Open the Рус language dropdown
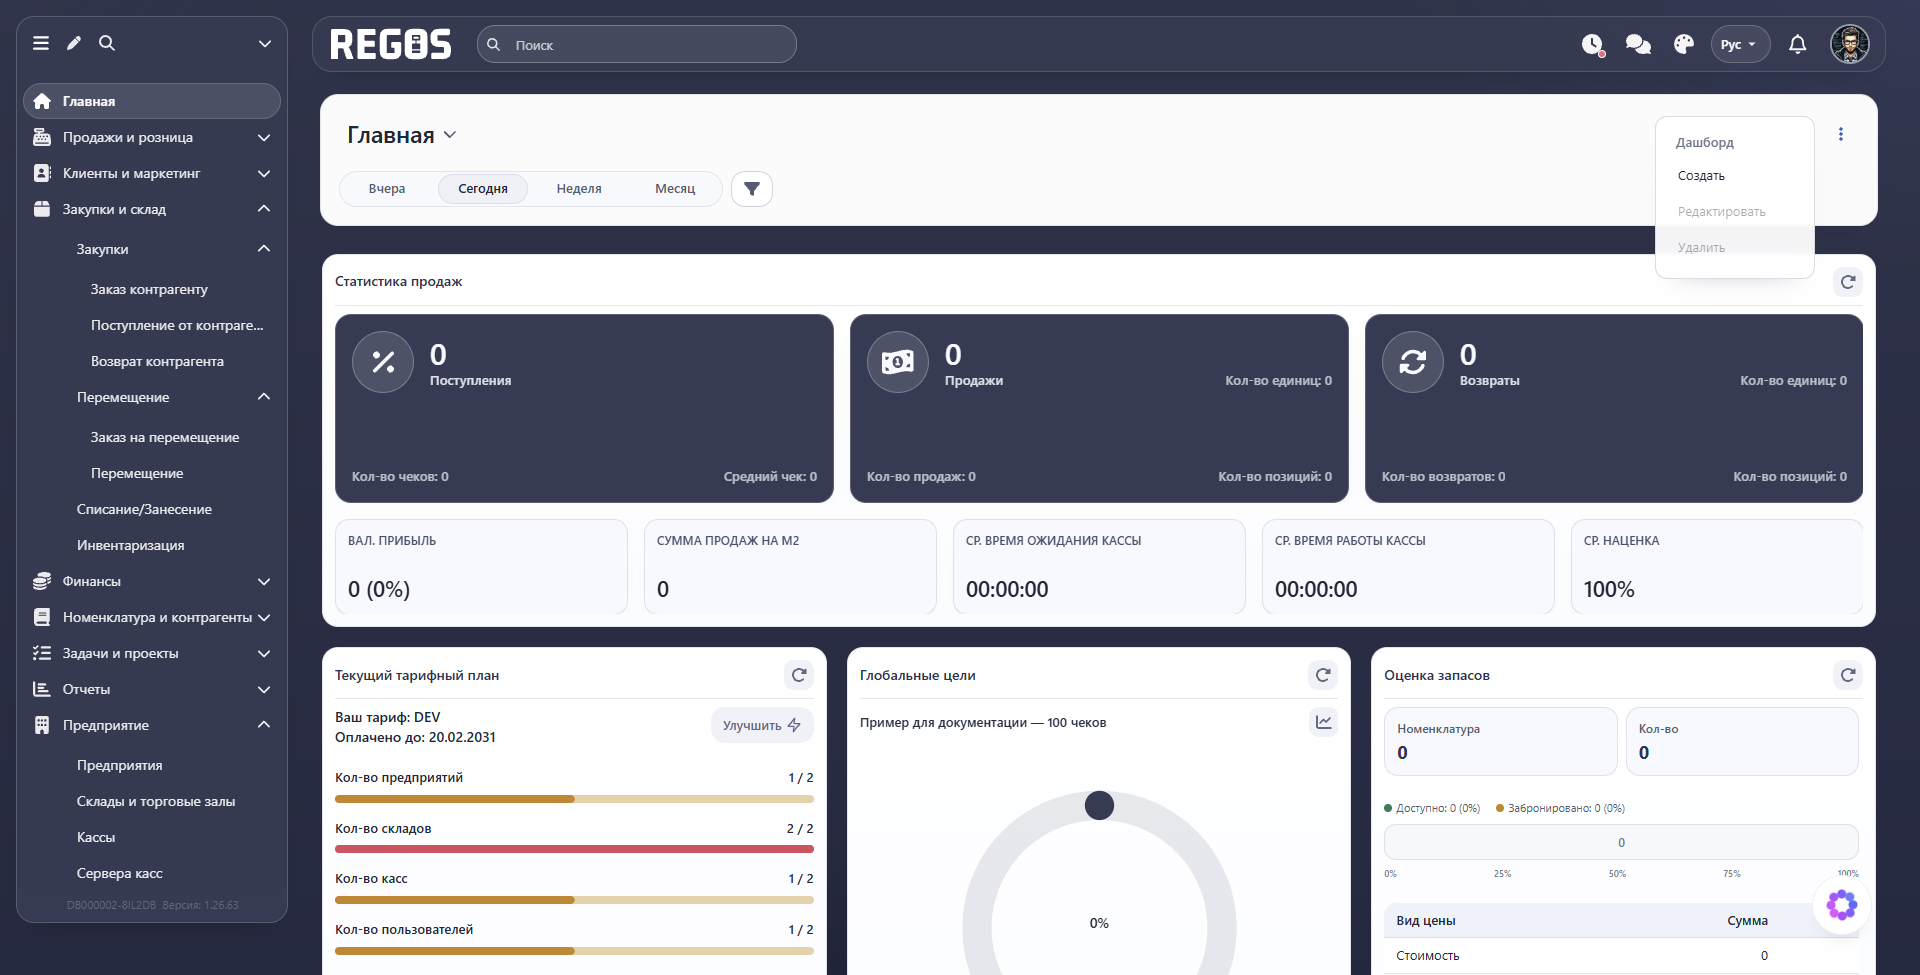The image size is (1920, 975). click(1740, 44)
